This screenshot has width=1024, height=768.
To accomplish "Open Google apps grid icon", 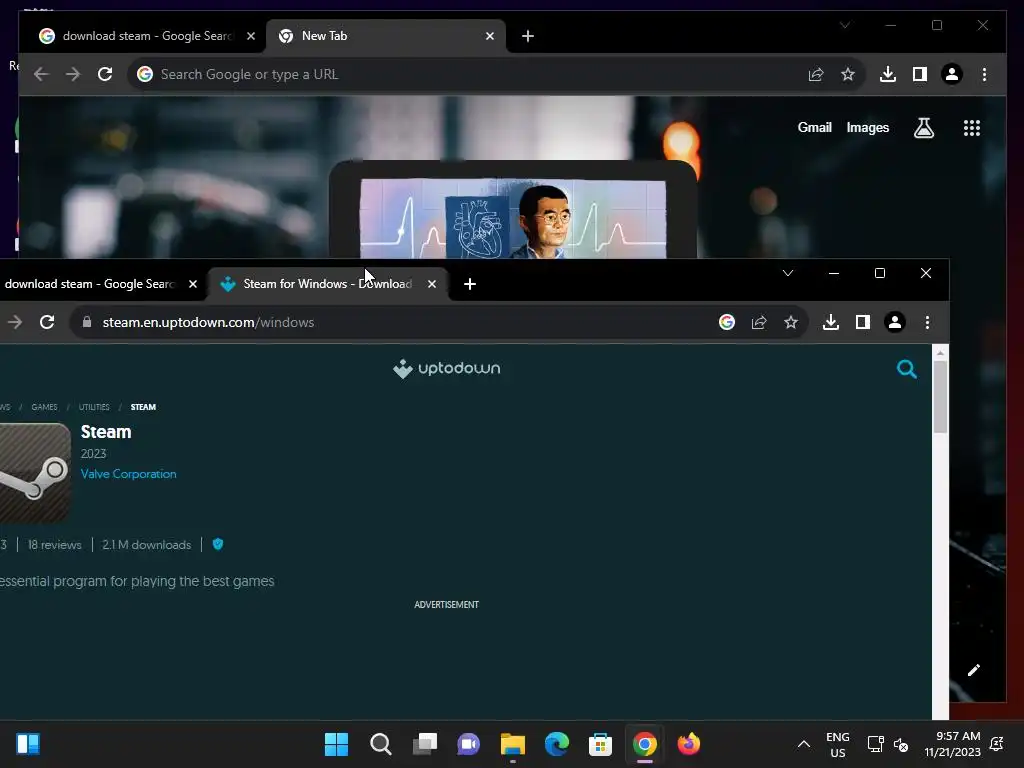I will 972,128.
